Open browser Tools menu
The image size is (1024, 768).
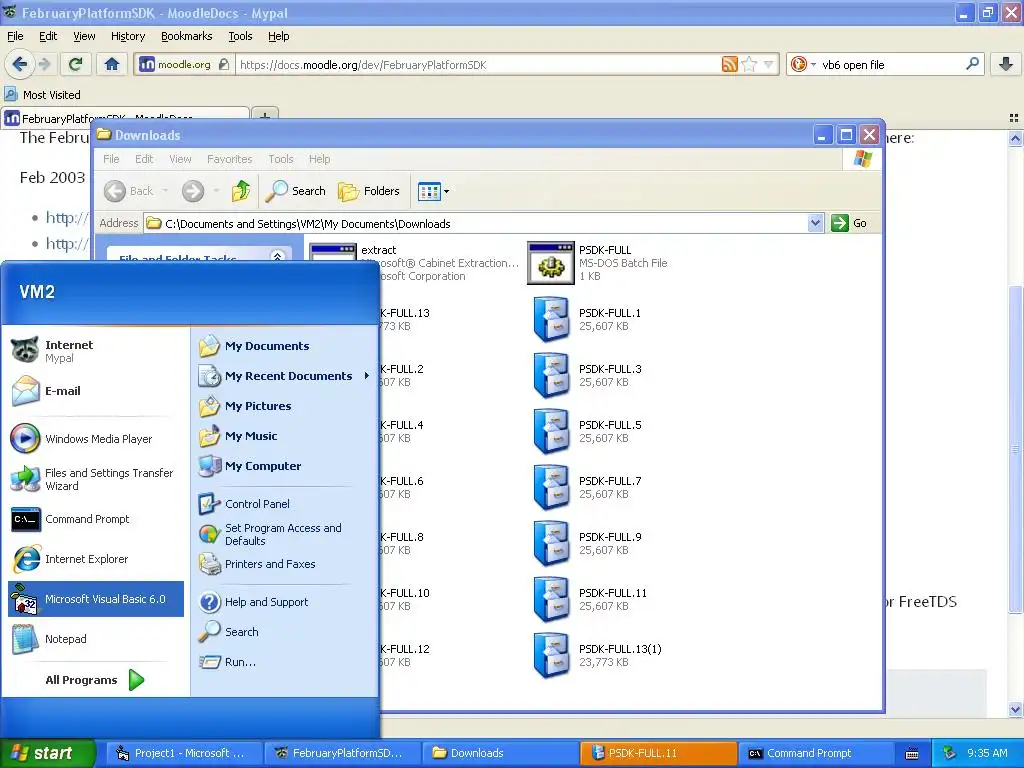click(240, 36)
